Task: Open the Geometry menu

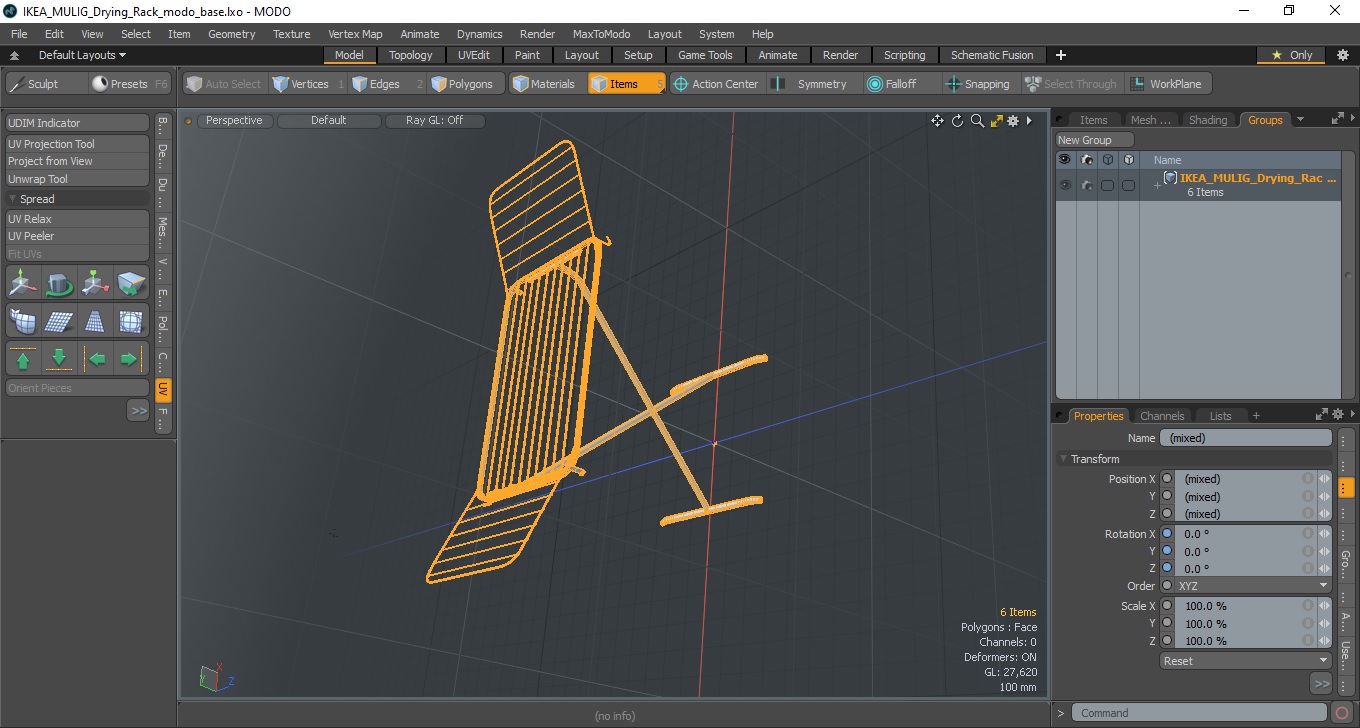Action: click(232, 34)
